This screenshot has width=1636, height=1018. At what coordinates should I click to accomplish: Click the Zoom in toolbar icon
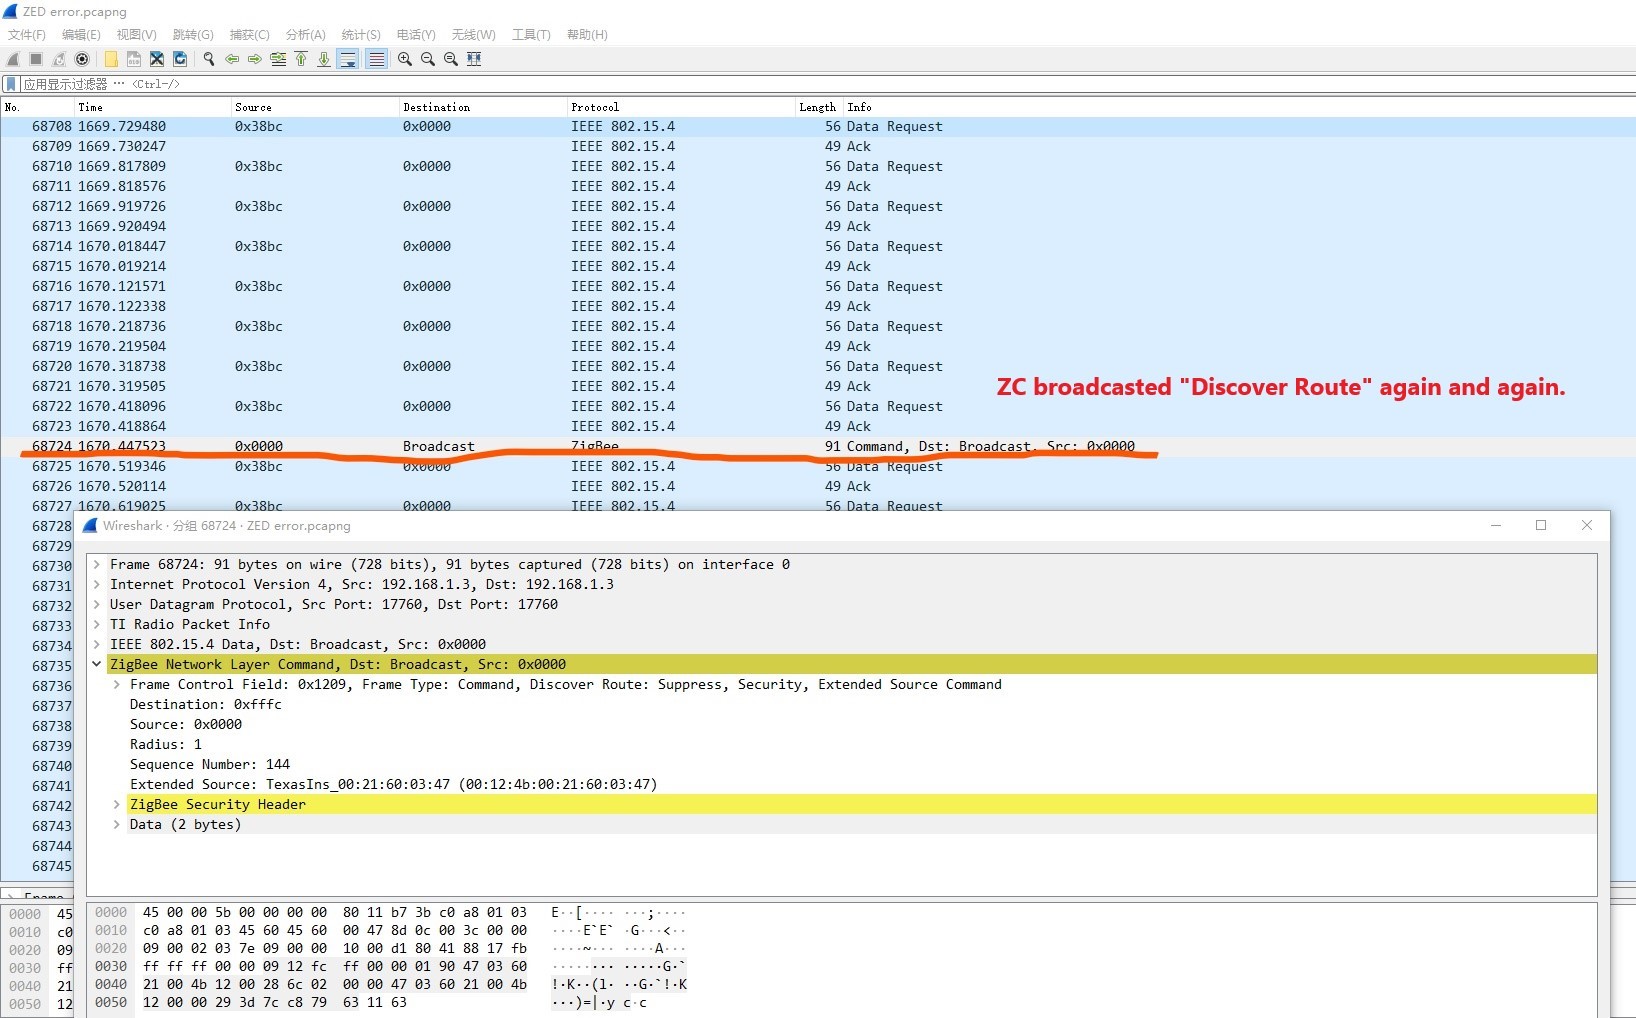tap(405, 59)
